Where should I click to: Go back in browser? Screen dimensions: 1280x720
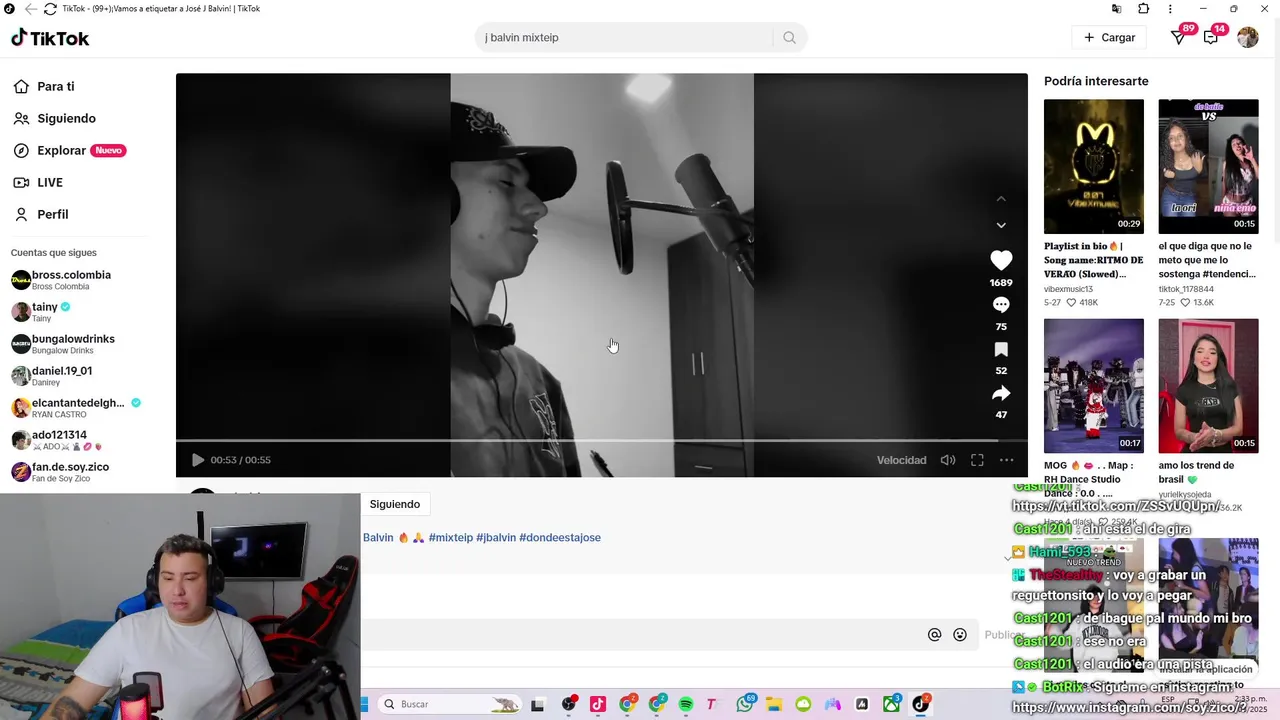[x=30, y=9]
